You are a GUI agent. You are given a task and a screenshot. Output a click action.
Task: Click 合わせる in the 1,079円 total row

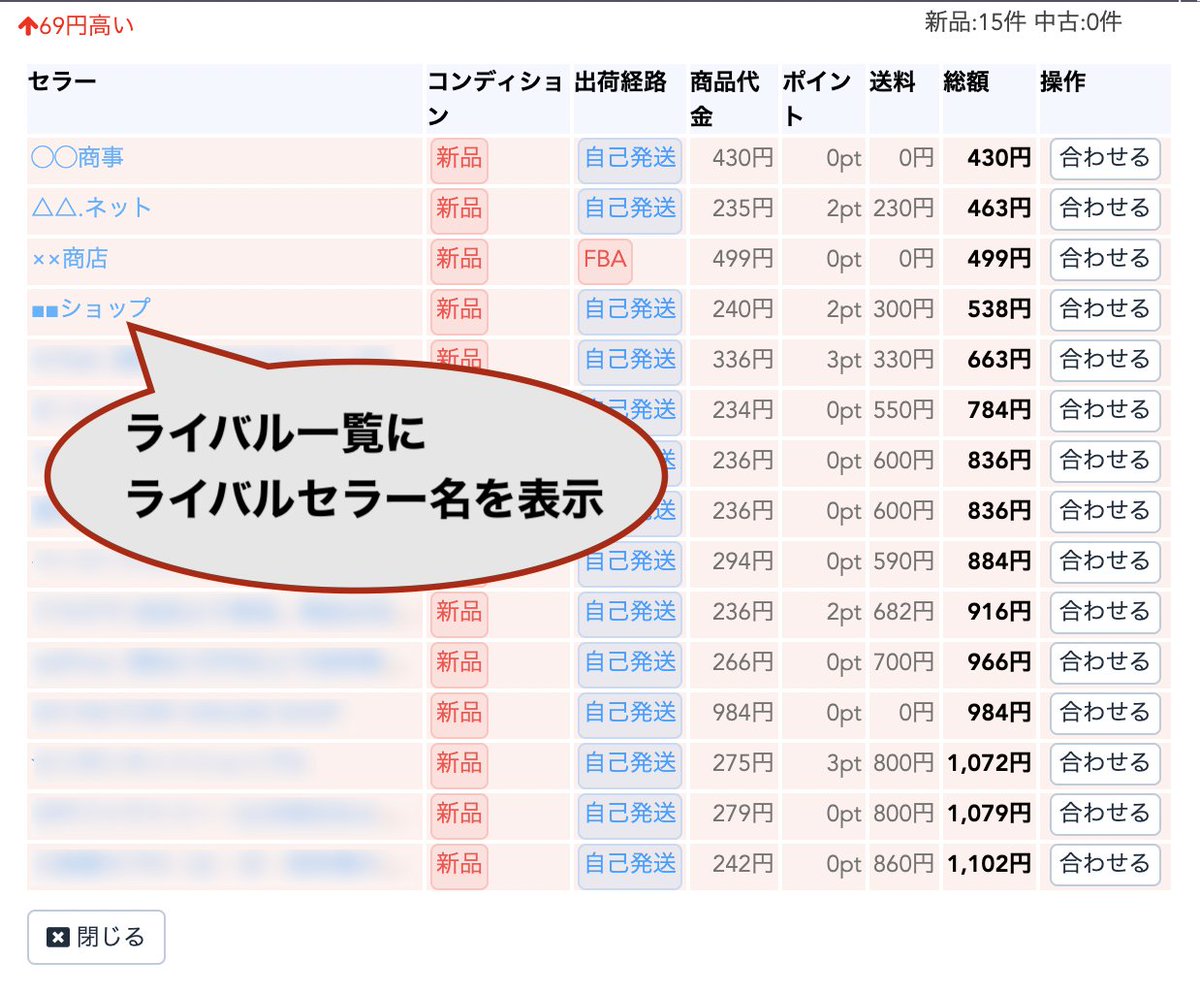[1105, 813]
